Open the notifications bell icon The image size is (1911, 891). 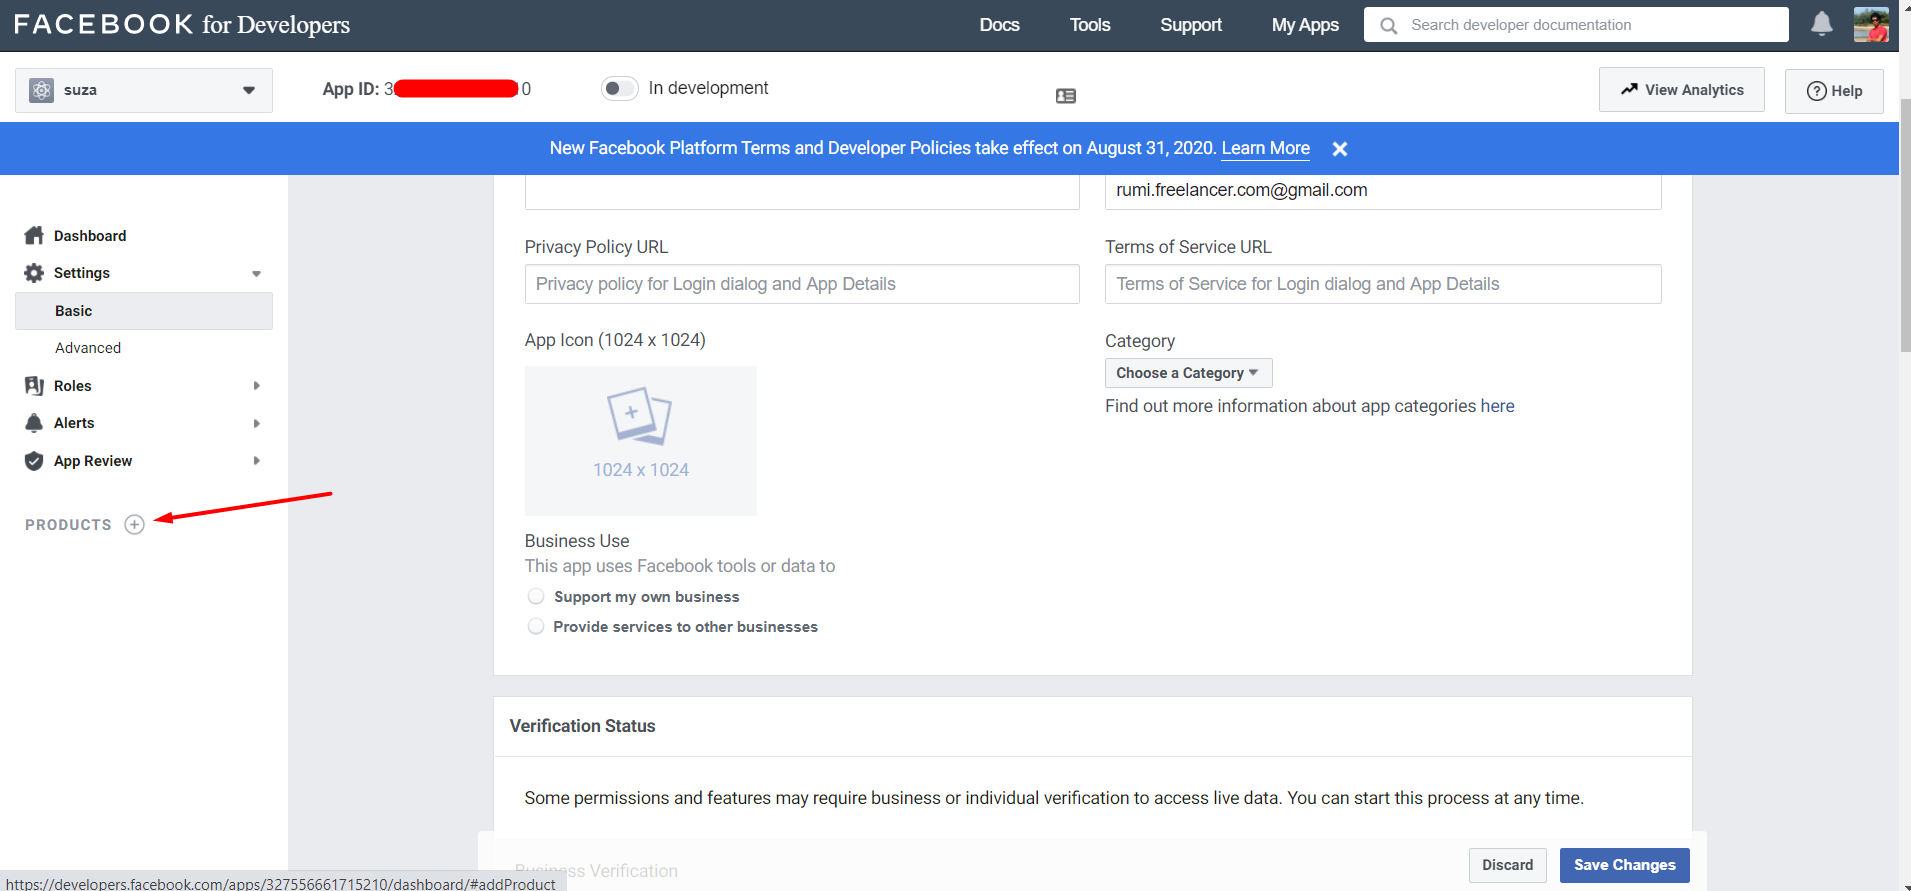point(1821,24)
